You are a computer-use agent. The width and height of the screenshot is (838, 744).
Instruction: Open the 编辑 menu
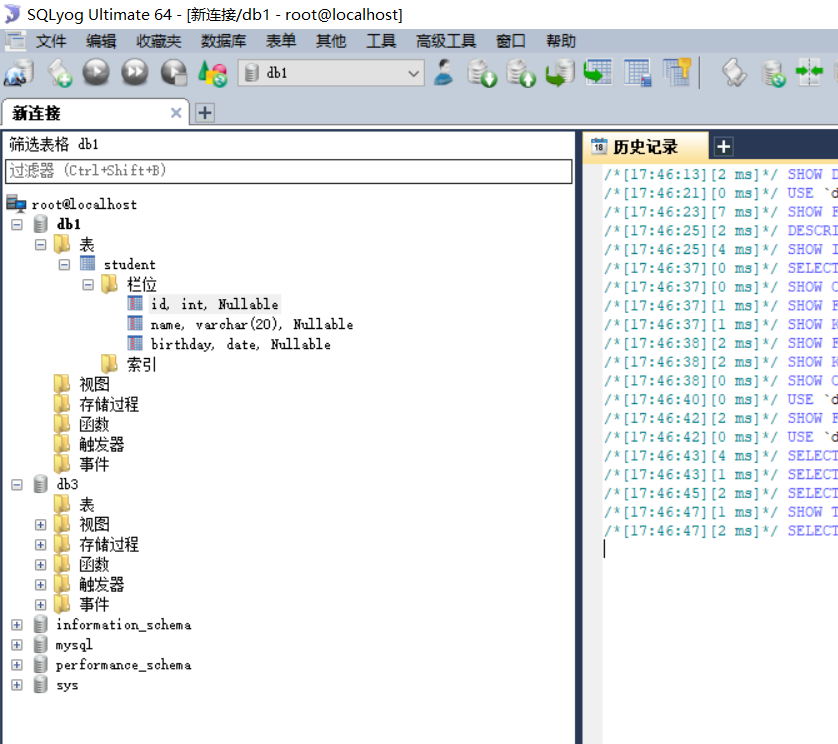(101, 41)
